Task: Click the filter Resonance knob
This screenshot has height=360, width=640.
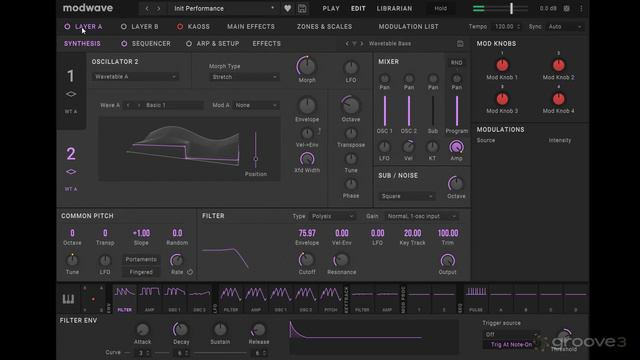Action: click(x=341, y=260)
